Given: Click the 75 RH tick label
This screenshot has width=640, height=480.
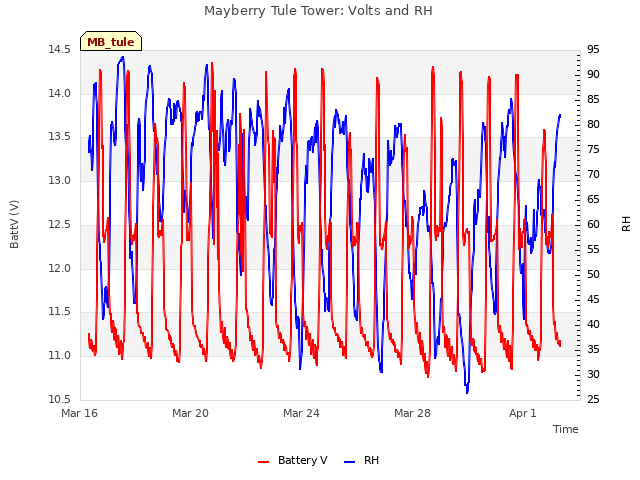Looking at the screenshot, I should tap(593, 149).
